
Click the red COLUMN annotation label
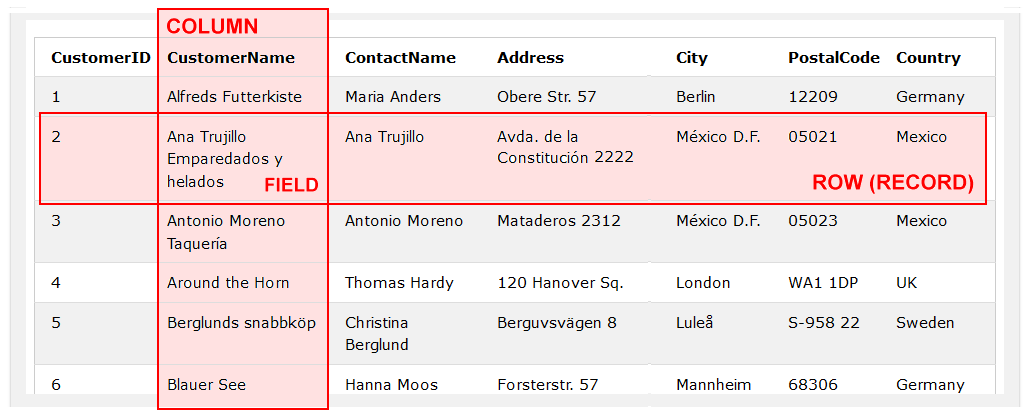click(x=212, y=27)
